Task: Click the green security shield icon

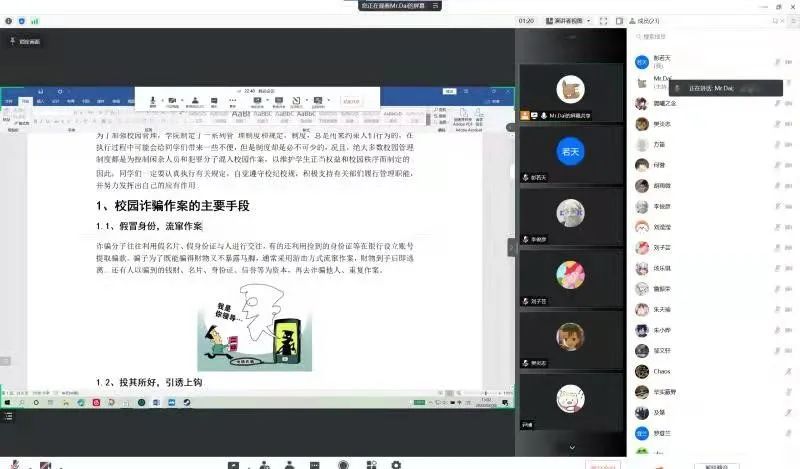Action: click(x=21, y=20)
